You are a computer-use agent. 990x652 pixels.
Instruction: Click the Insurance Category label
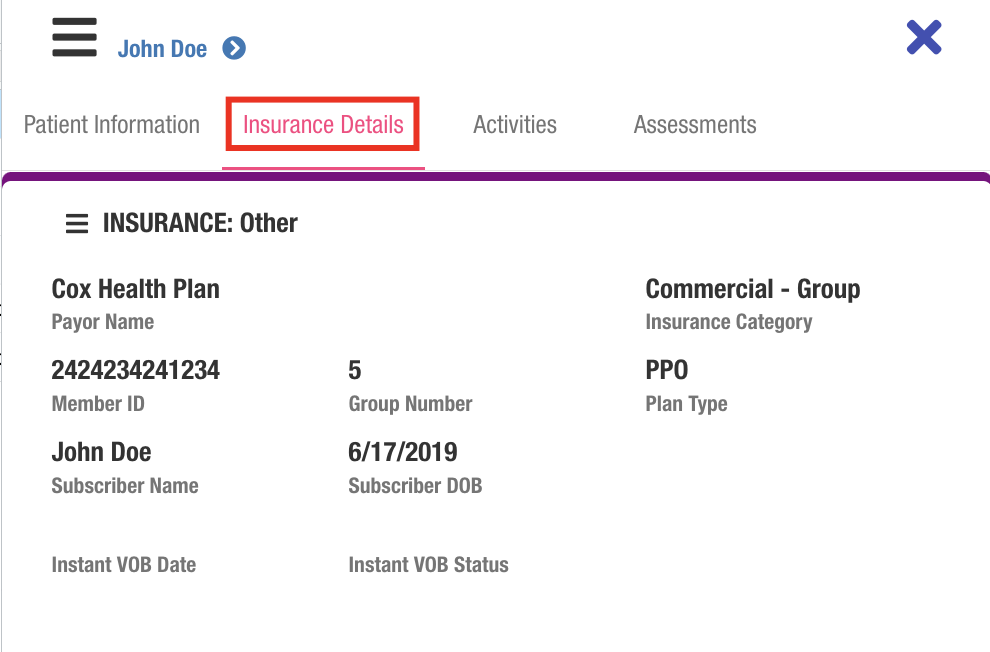(x=729, y=322)
